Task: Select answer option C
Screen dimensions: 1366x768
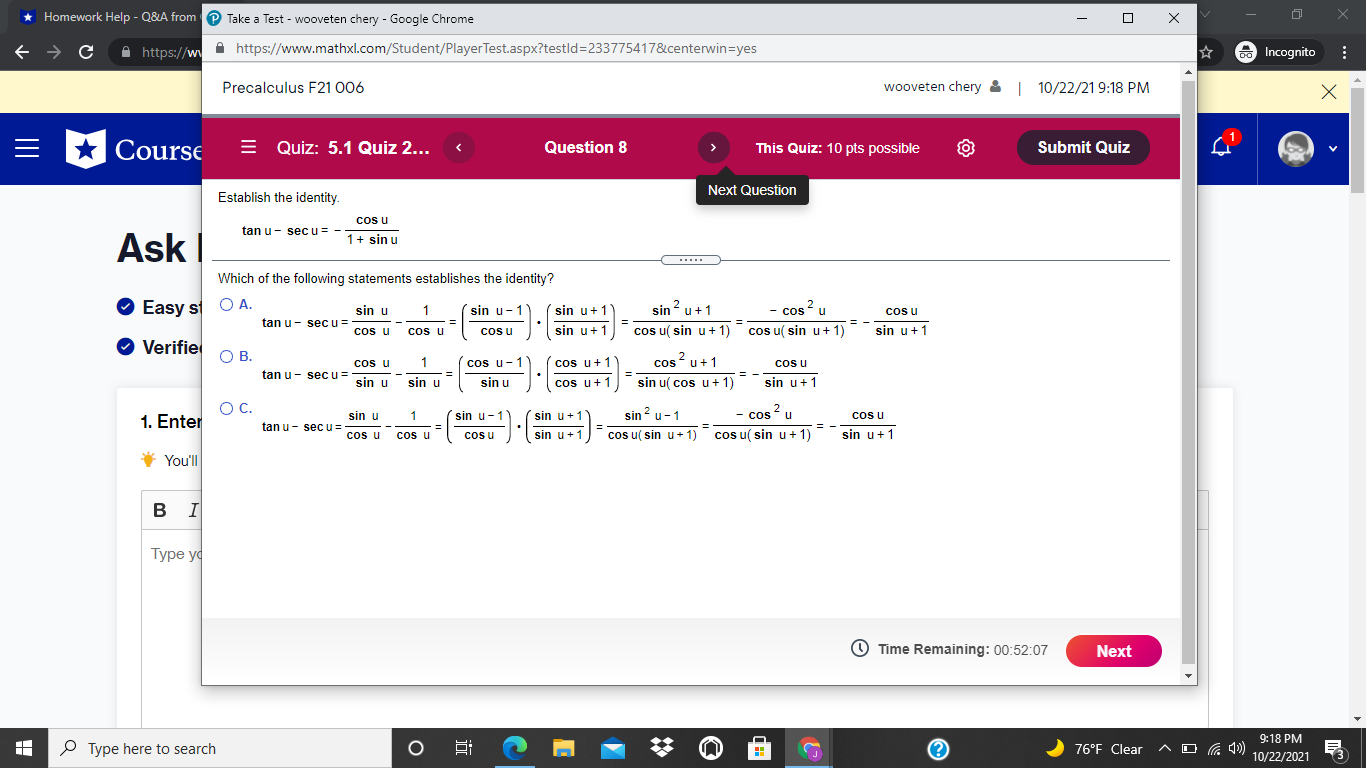Action: point(227,408)
